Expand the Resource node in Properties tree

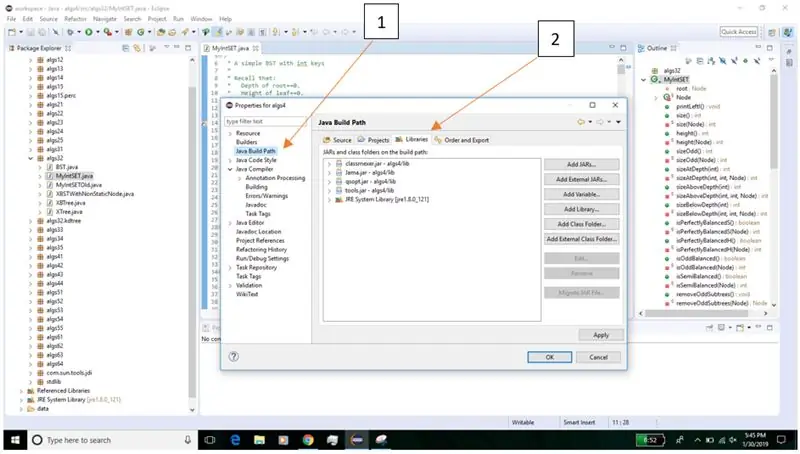pyautogui.click(x=230, y=133)
